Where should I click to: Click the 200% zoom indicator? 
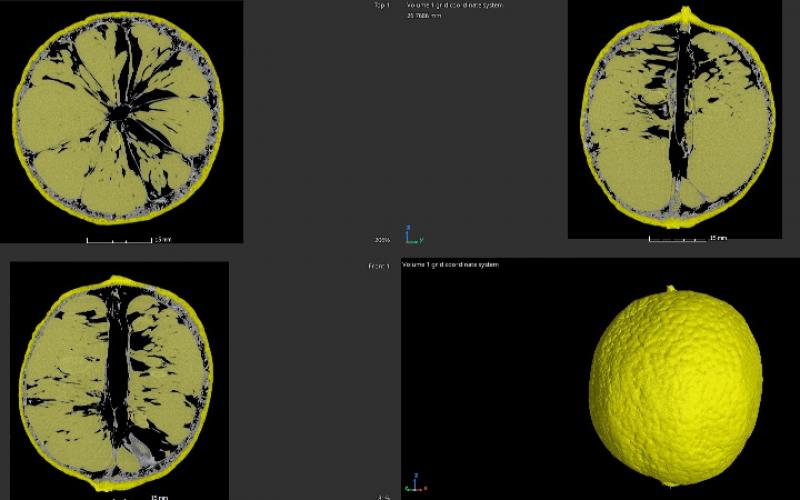(x=381, y=240)
